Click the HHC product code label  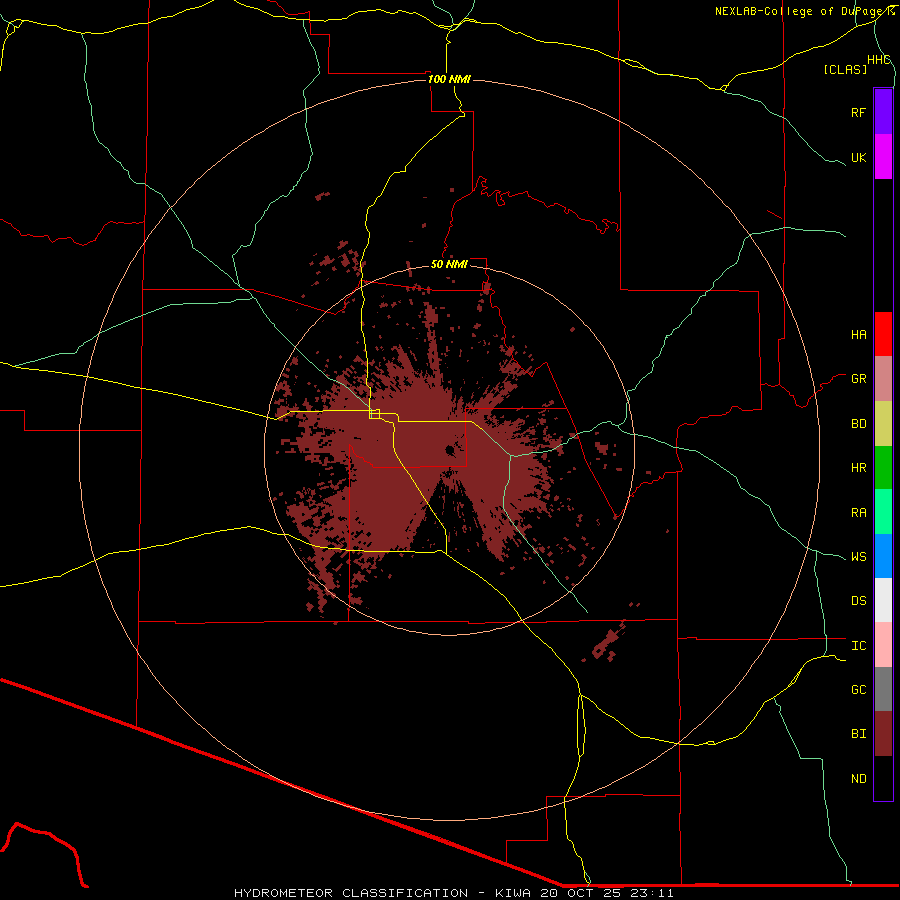coord(878,60)
